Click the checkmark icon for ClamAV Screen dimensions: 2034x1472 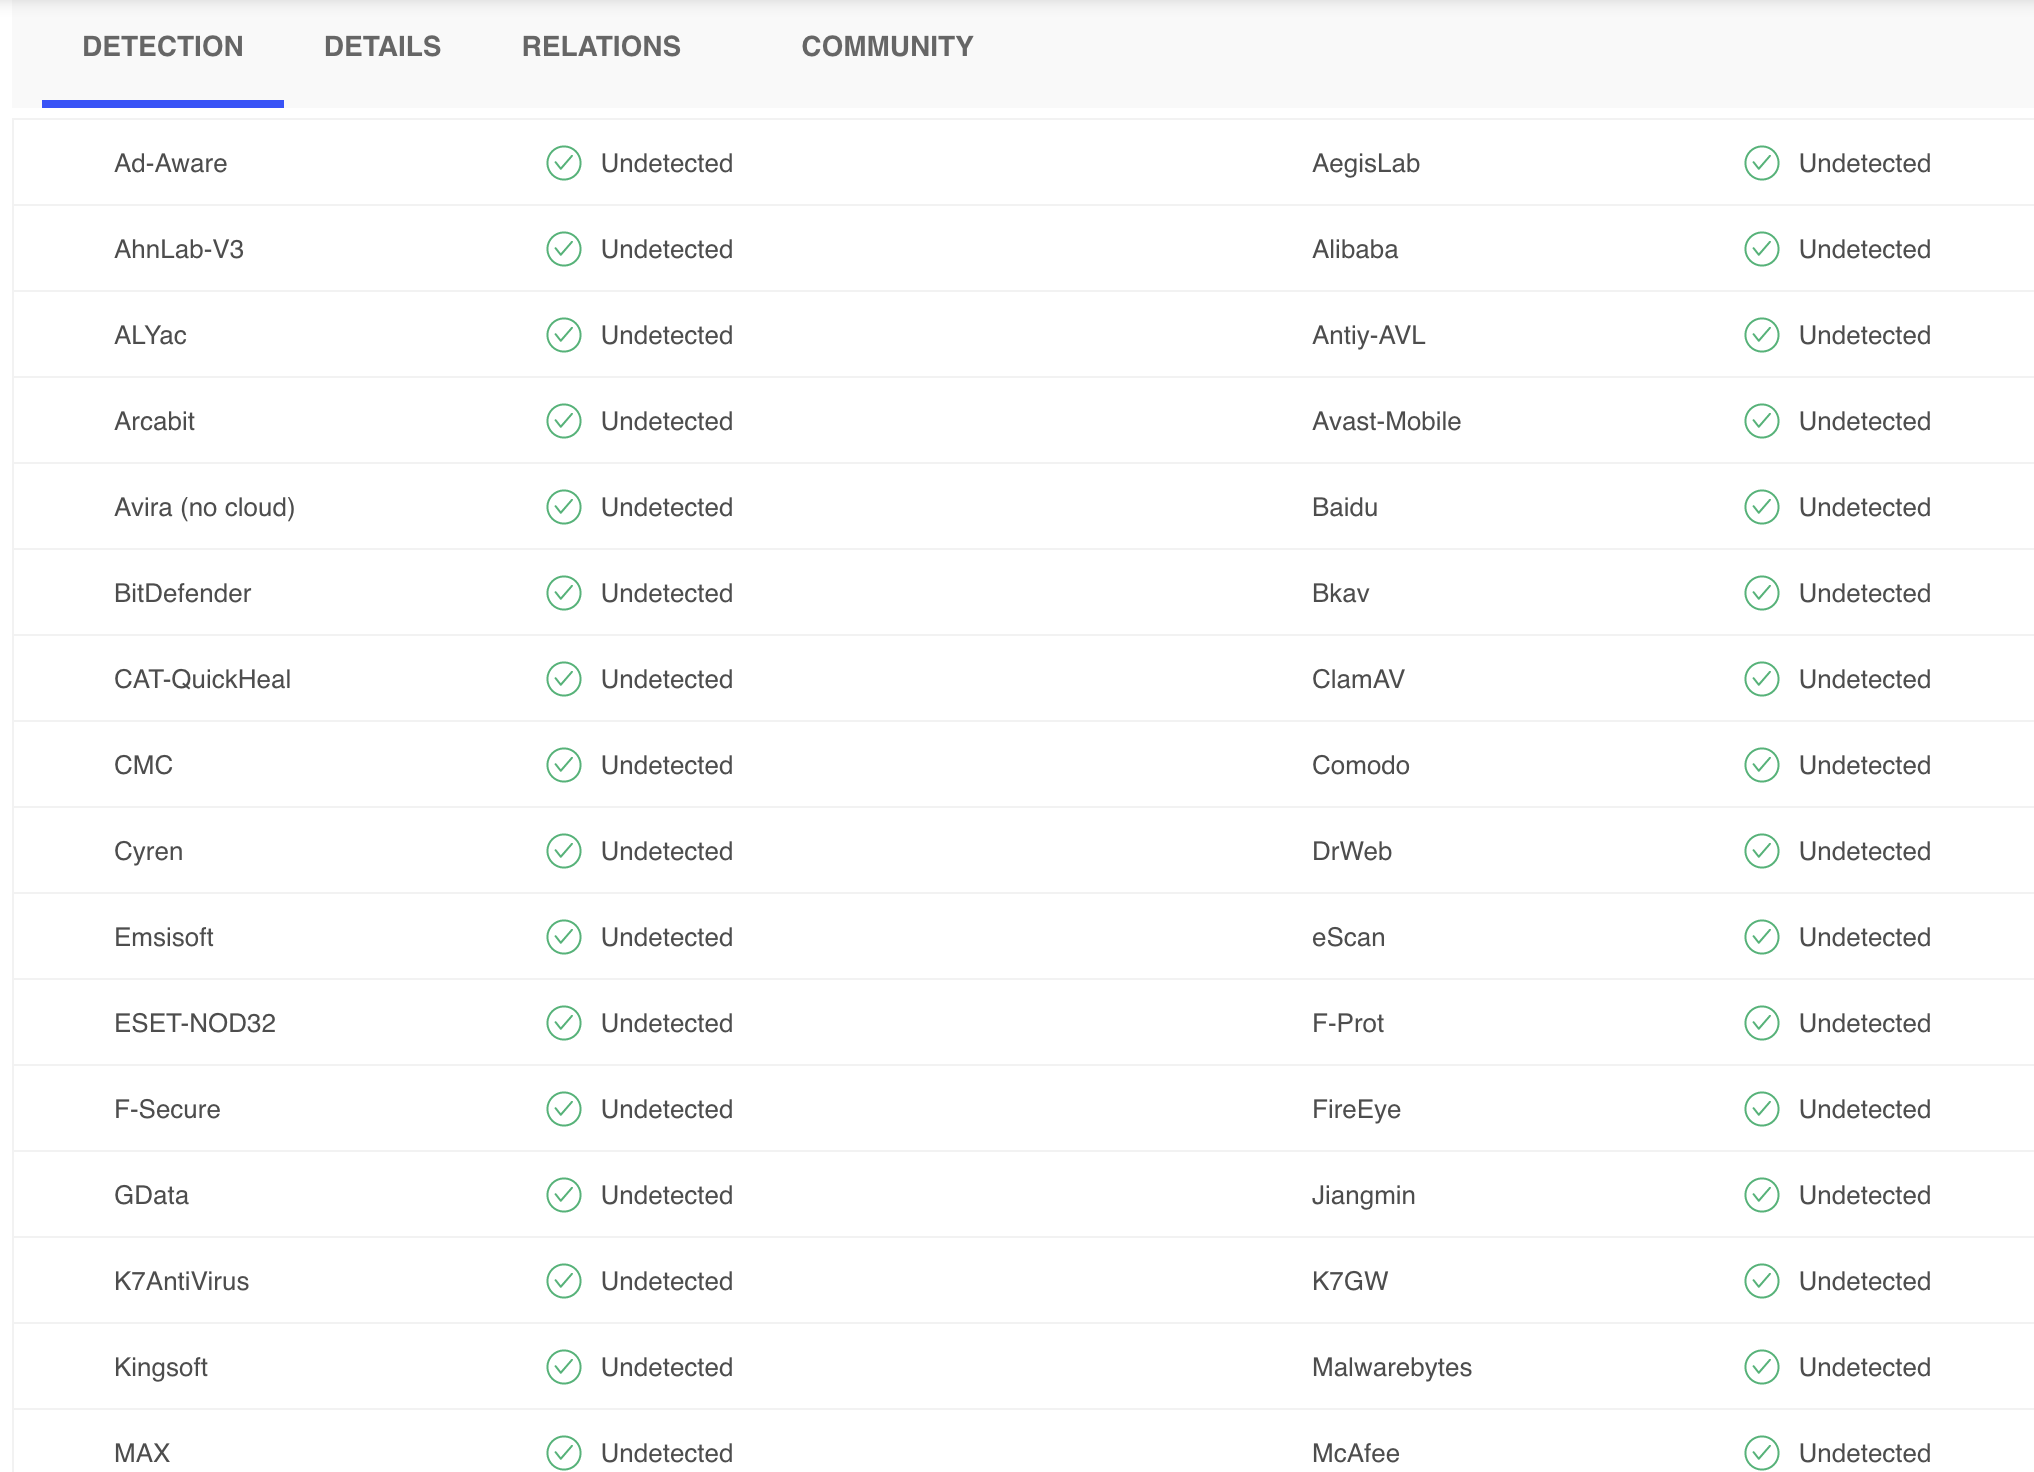[1762, 679]
